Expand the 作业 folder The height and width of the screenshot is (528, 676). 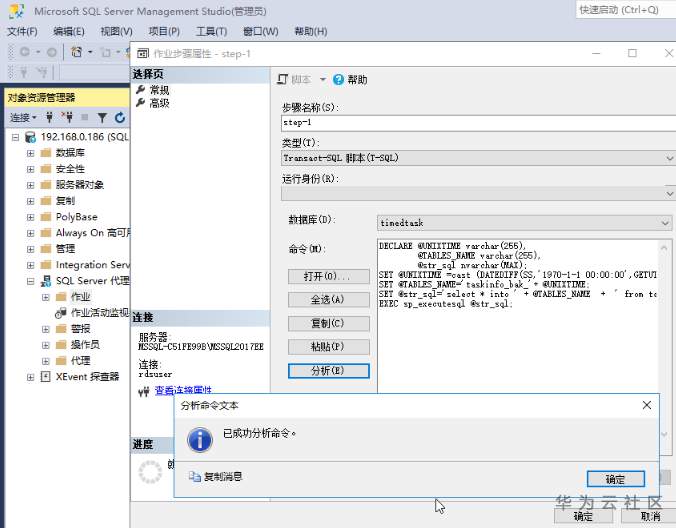(46, 297)
